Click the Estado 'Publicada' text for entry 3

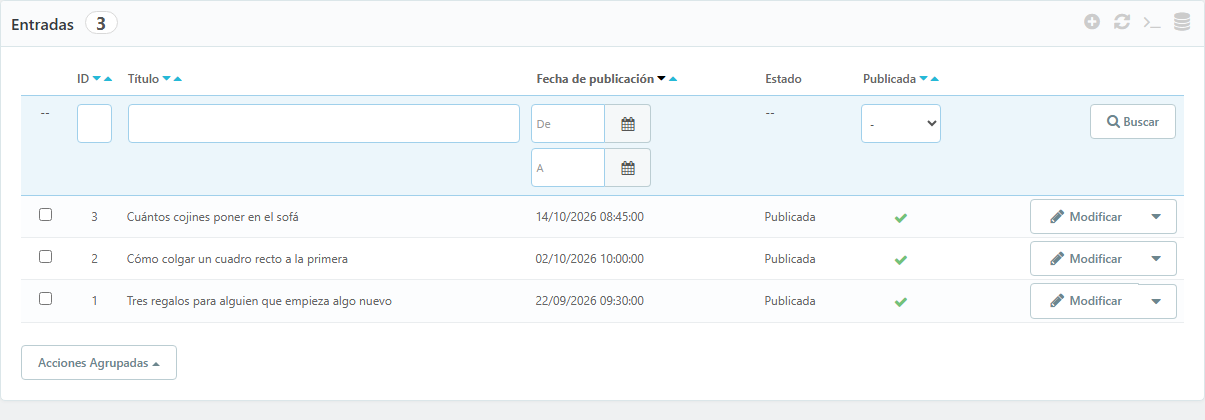[790, 217]
